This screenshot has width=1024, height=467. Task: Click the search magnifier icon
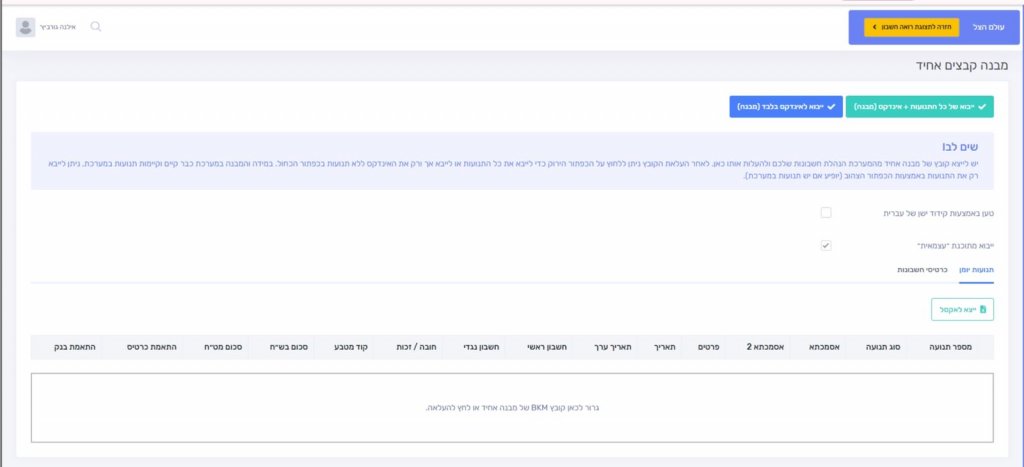96,27
